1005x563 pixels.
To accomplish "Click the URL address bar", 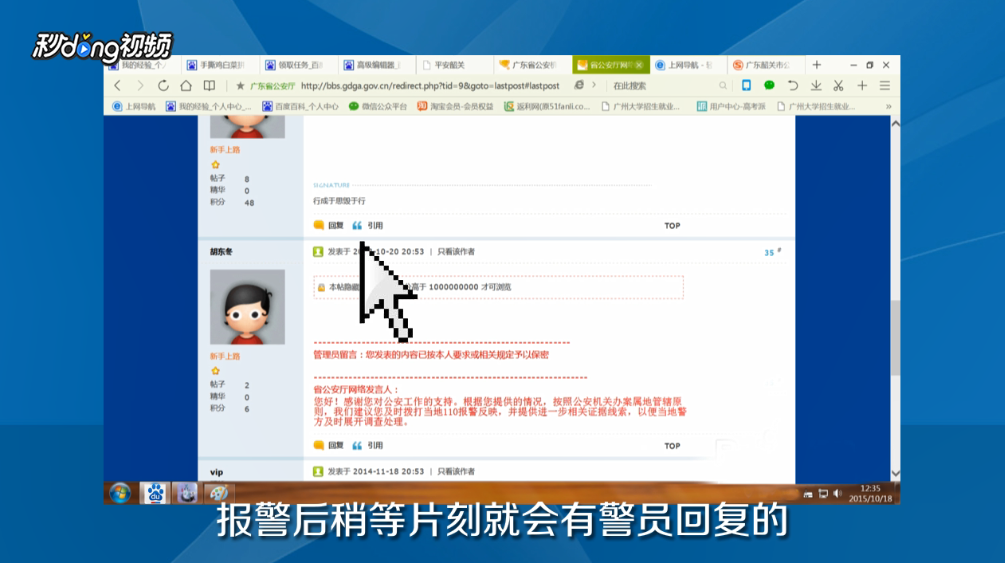I will (x=429, y=86).
